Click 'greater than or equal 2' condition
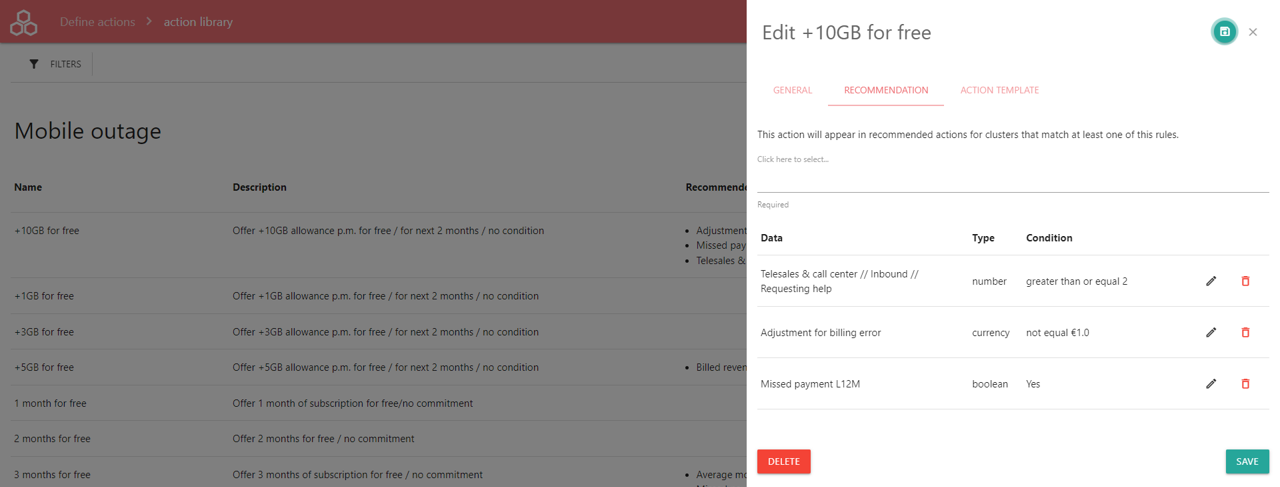The image size is (1280, 487). pyautogui.click(x=1076, y=281)
